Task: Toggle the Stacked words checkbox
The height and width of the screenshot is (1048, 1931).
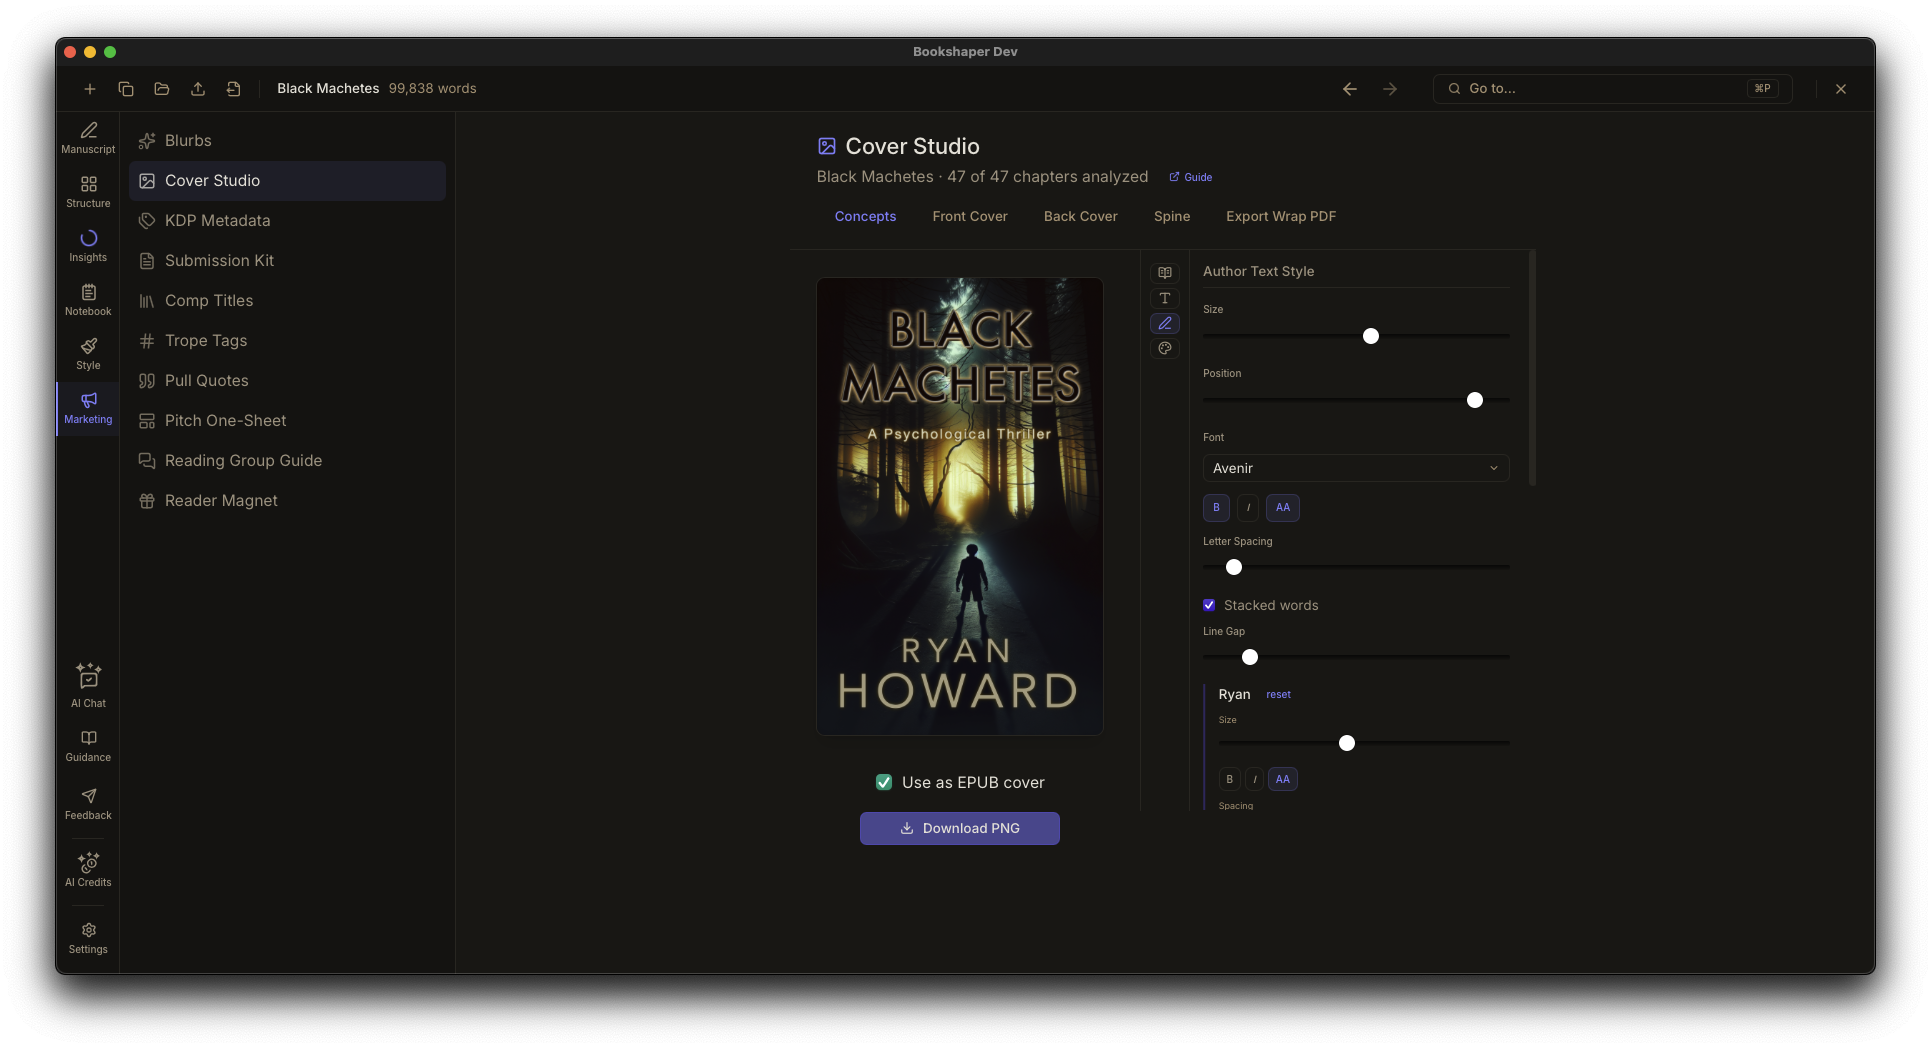Action: pyautogui.click(x=1209, y=605)
